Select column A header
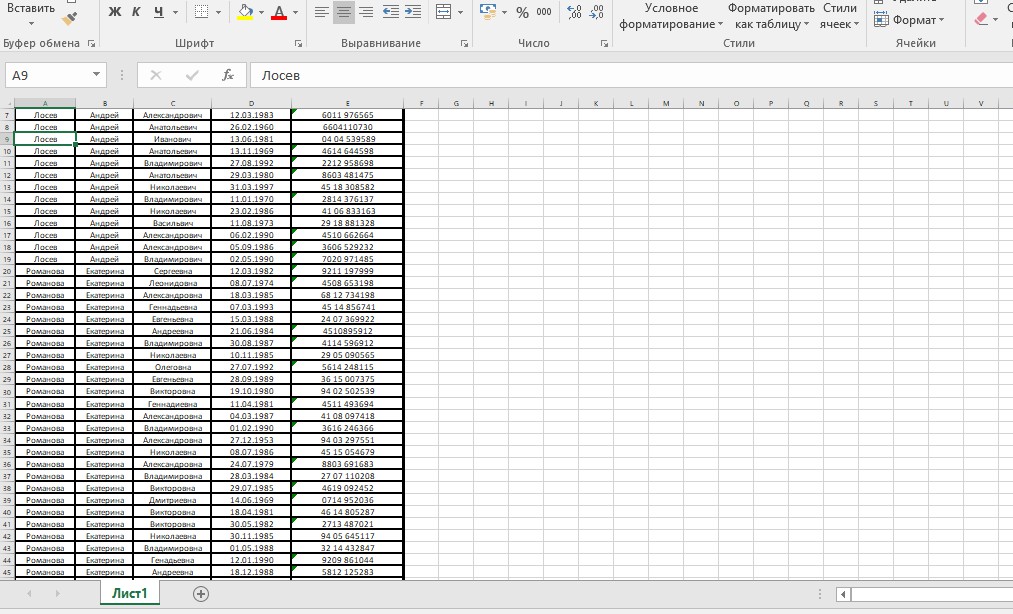Screen dimensions: 1013x614 click(x=45, y=103)
